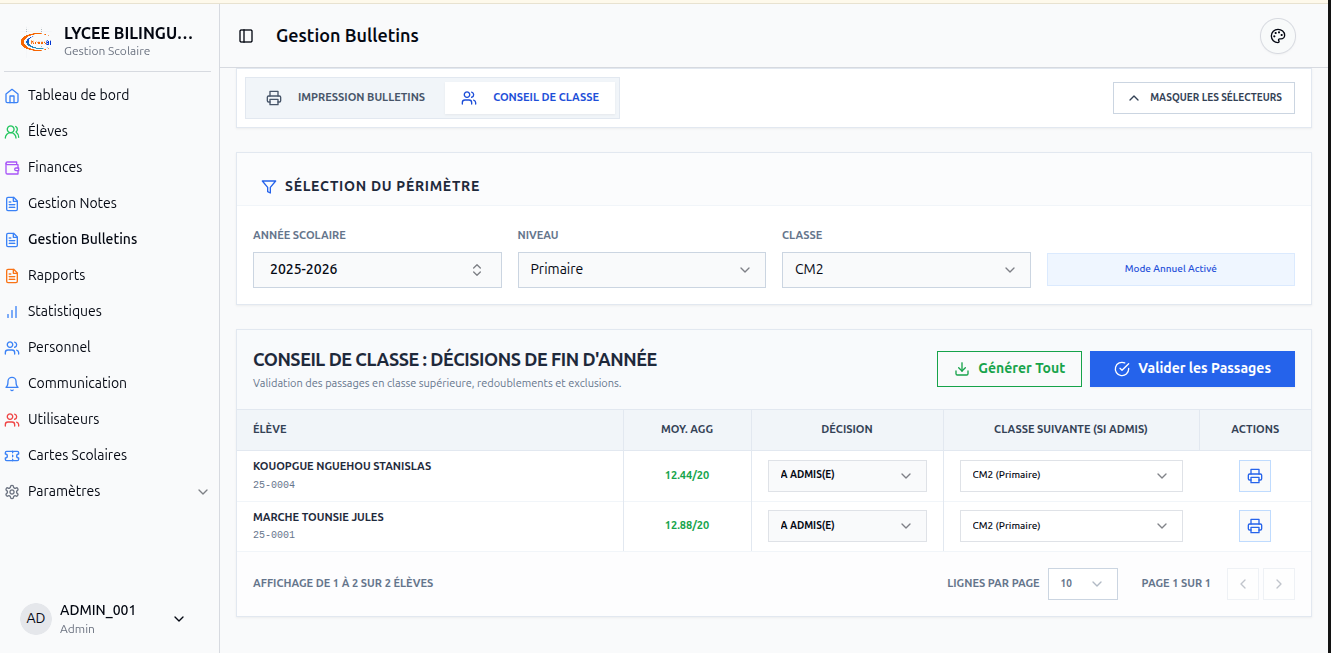Image resolution: width=1331 pixels, height=653 pixels.
Task: Open decision dropdown for MARCHE TOUNSIE JULES
Action: 847,526
